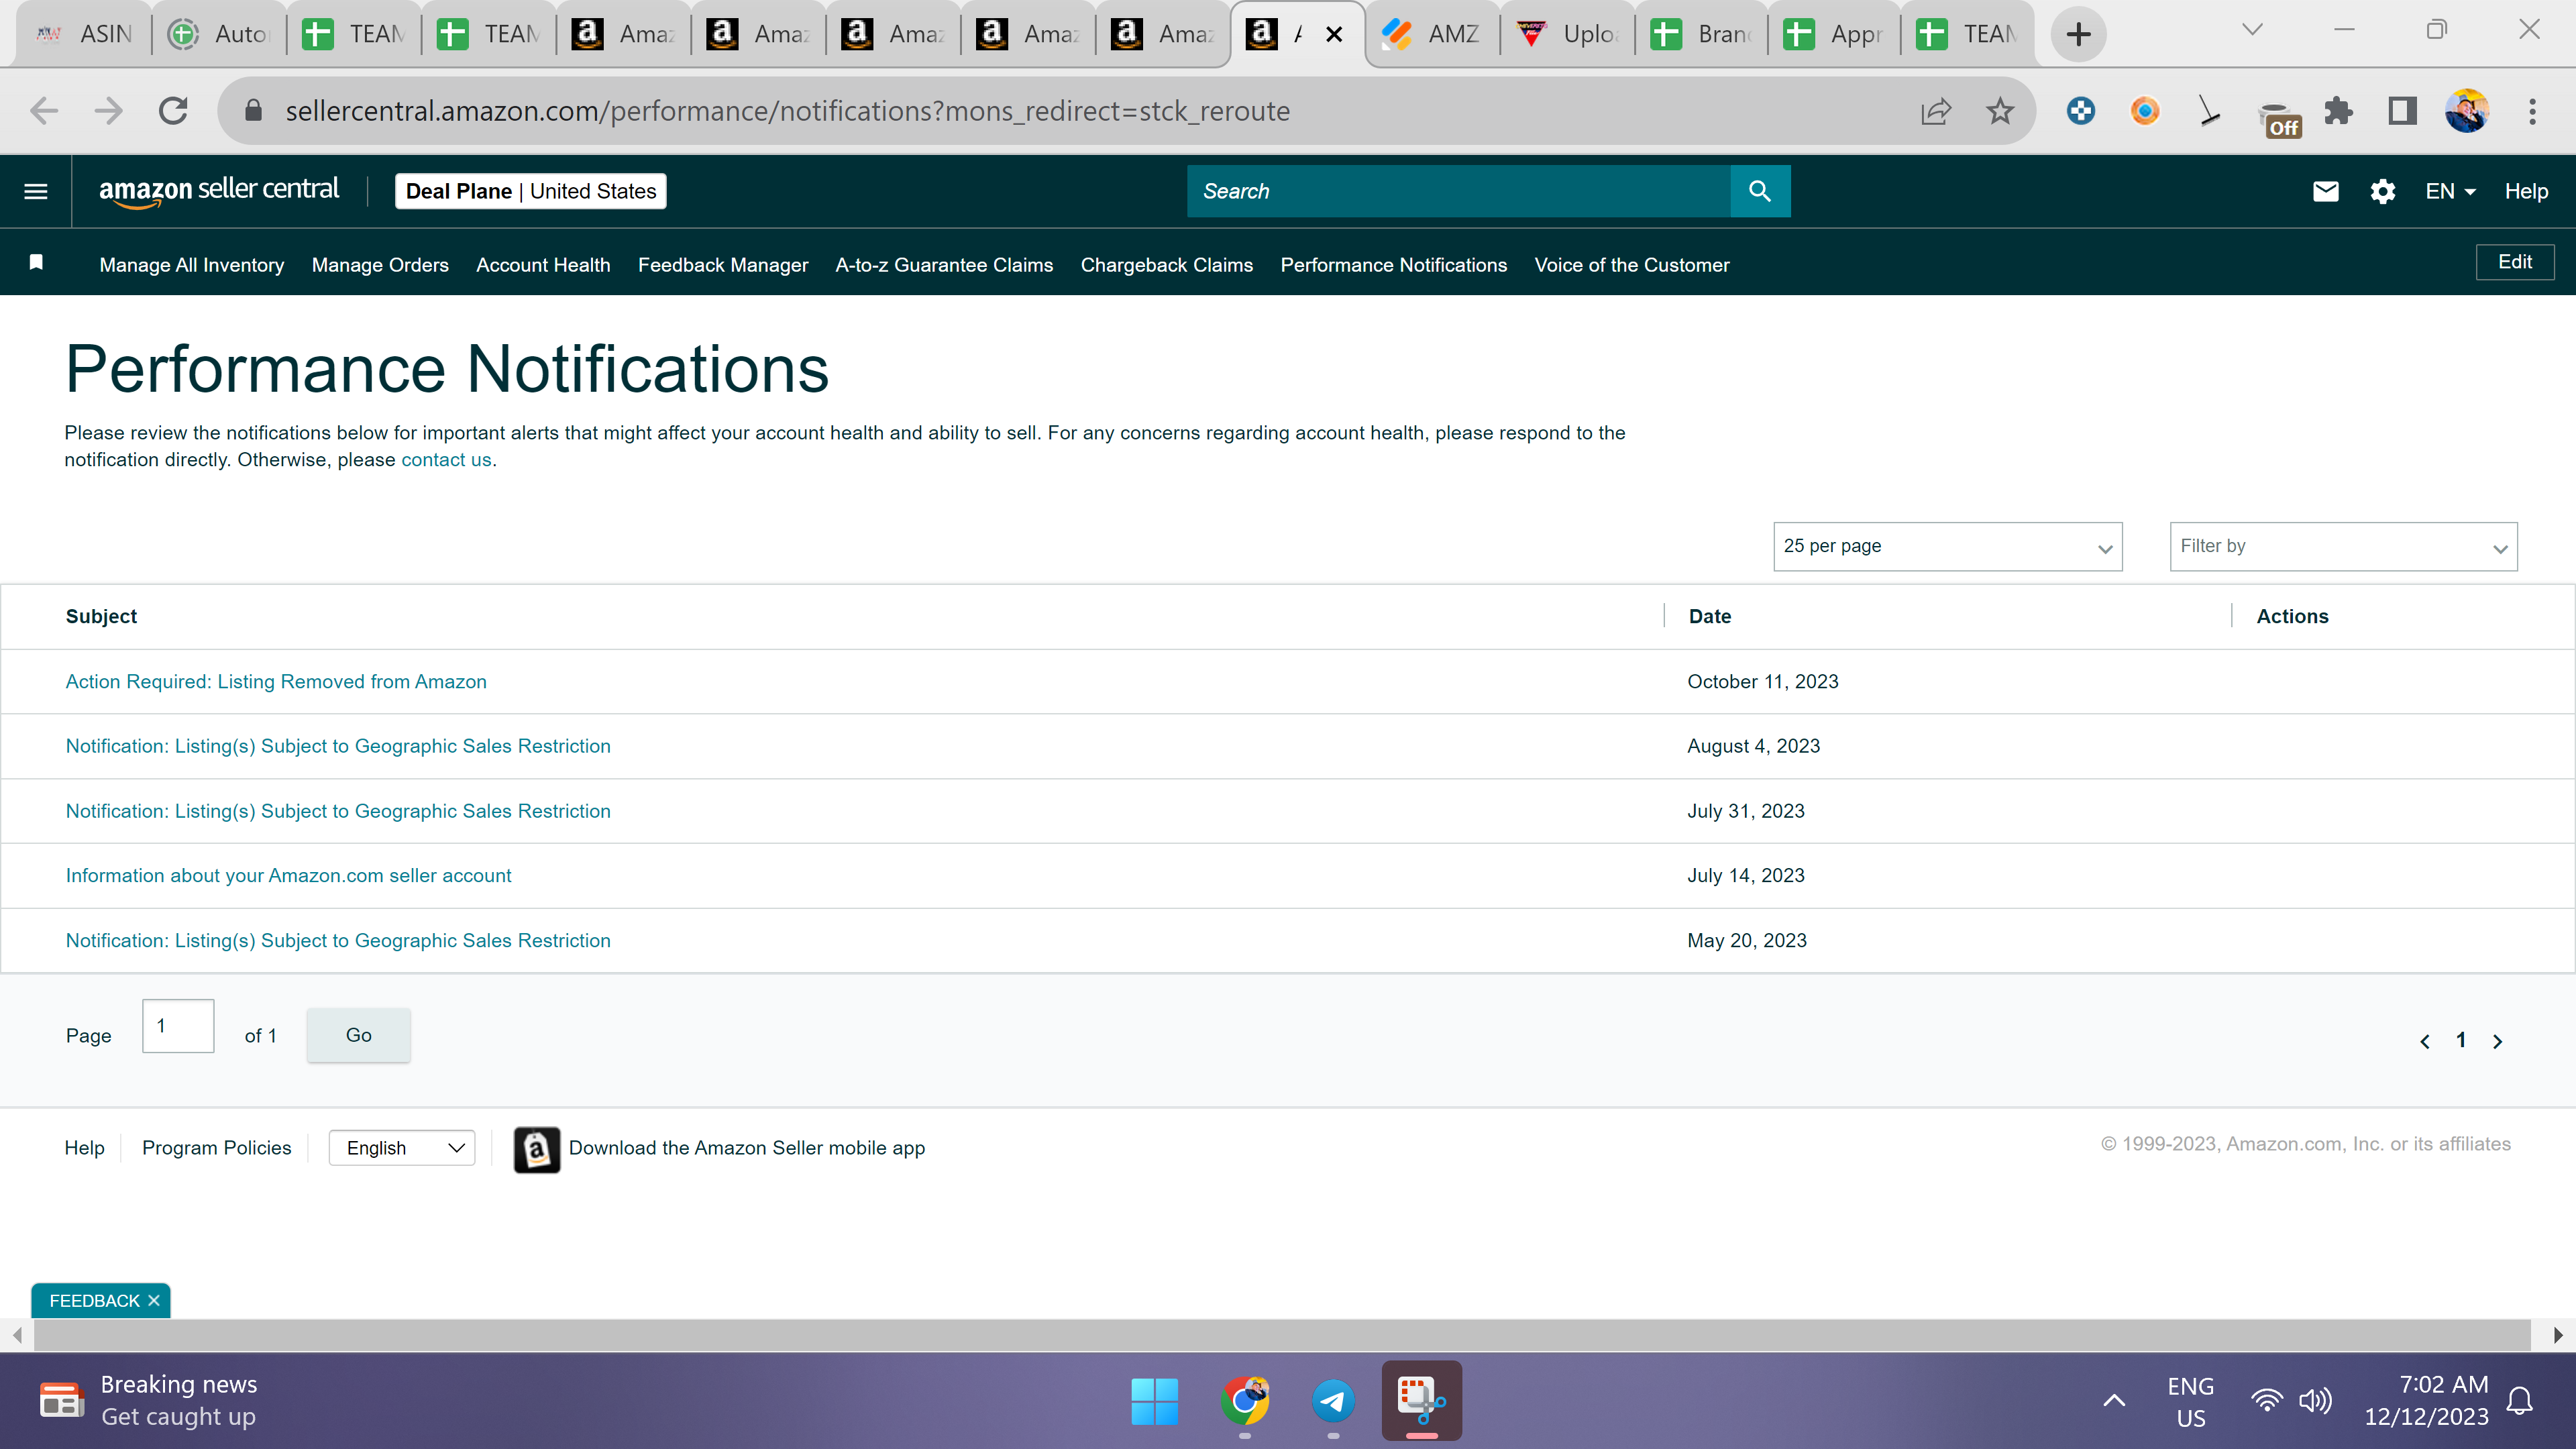Toggle the browser side panel
Image resolution: width=2576 pixels, height=1449 pixels.
click(2402, 111)
